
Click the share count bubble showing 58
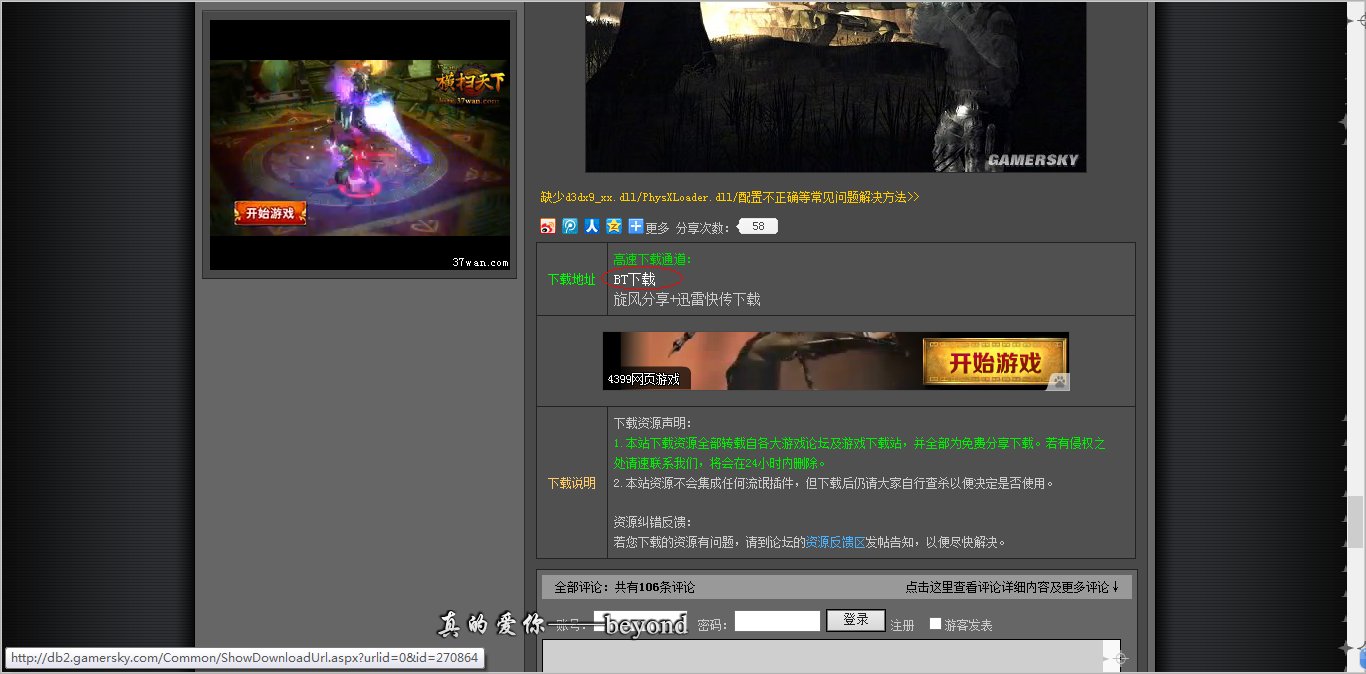click(757, 227)
